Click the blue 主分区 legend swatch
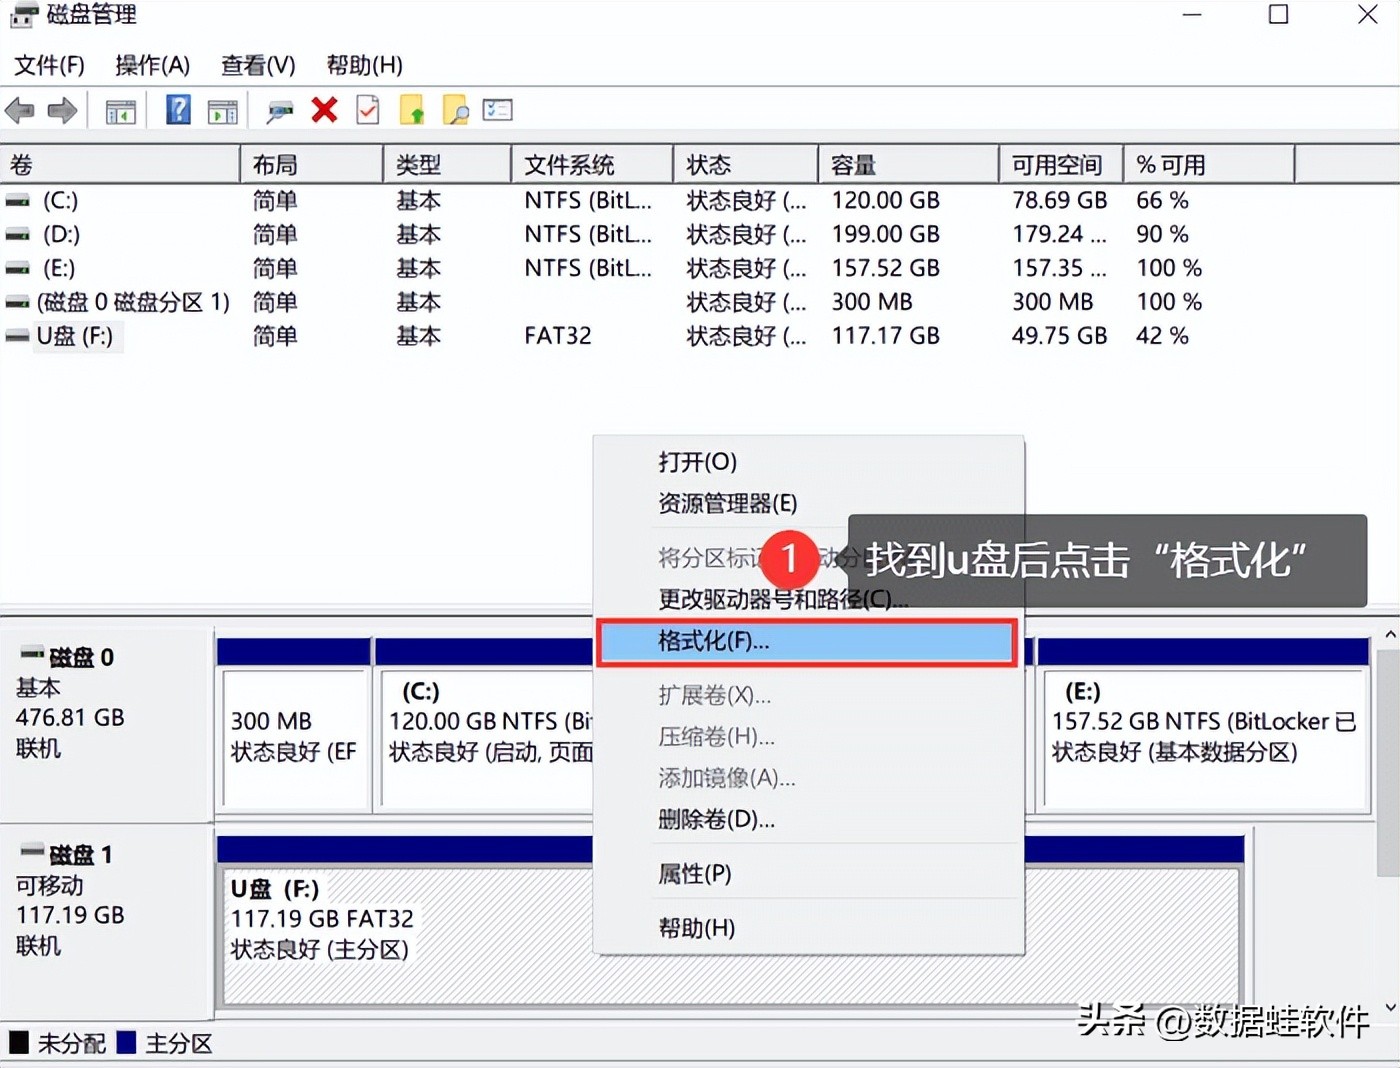Image resolution: width=1400 pixels, height=1068 pixels. (128, 1043)
